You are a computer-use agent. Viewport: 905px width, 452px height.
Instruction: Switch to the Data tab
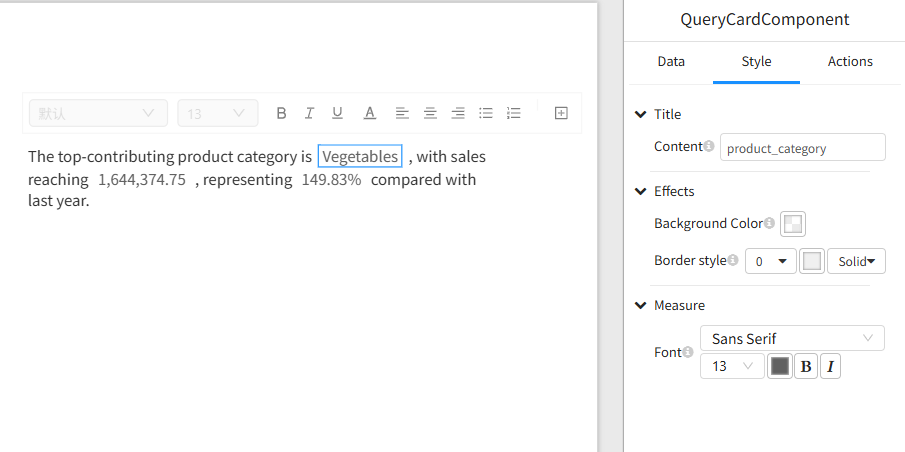point(671,62)
